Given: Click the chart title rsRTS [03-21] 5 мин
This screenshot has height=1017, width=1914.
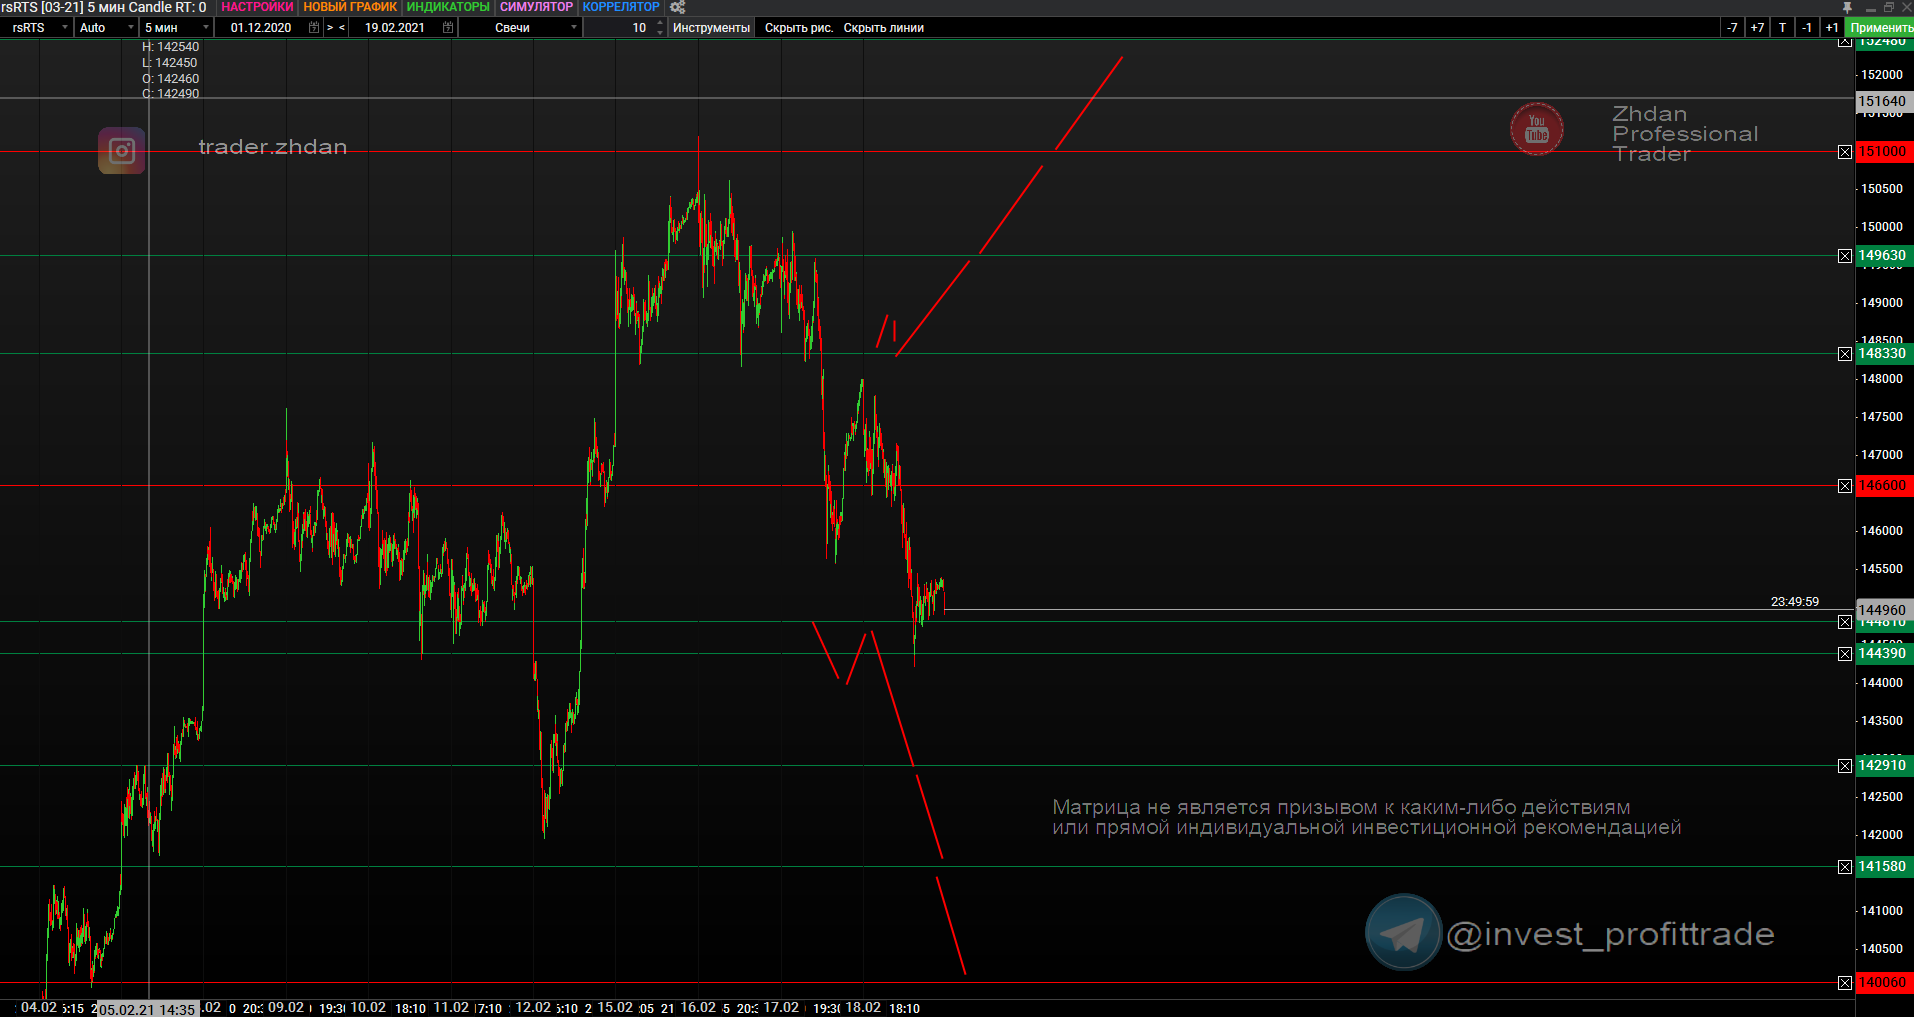Looking at the screenshot, I should coord(62,7).
